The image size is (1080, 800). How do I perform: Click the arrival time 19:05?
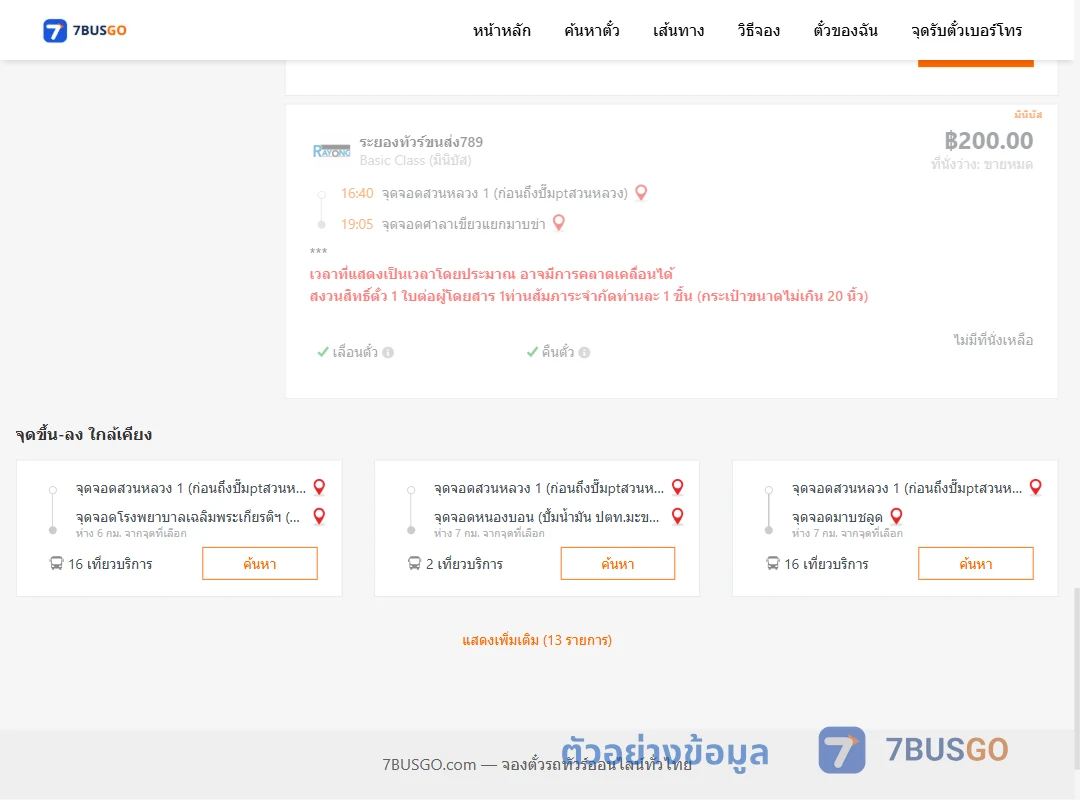point(357,224)
